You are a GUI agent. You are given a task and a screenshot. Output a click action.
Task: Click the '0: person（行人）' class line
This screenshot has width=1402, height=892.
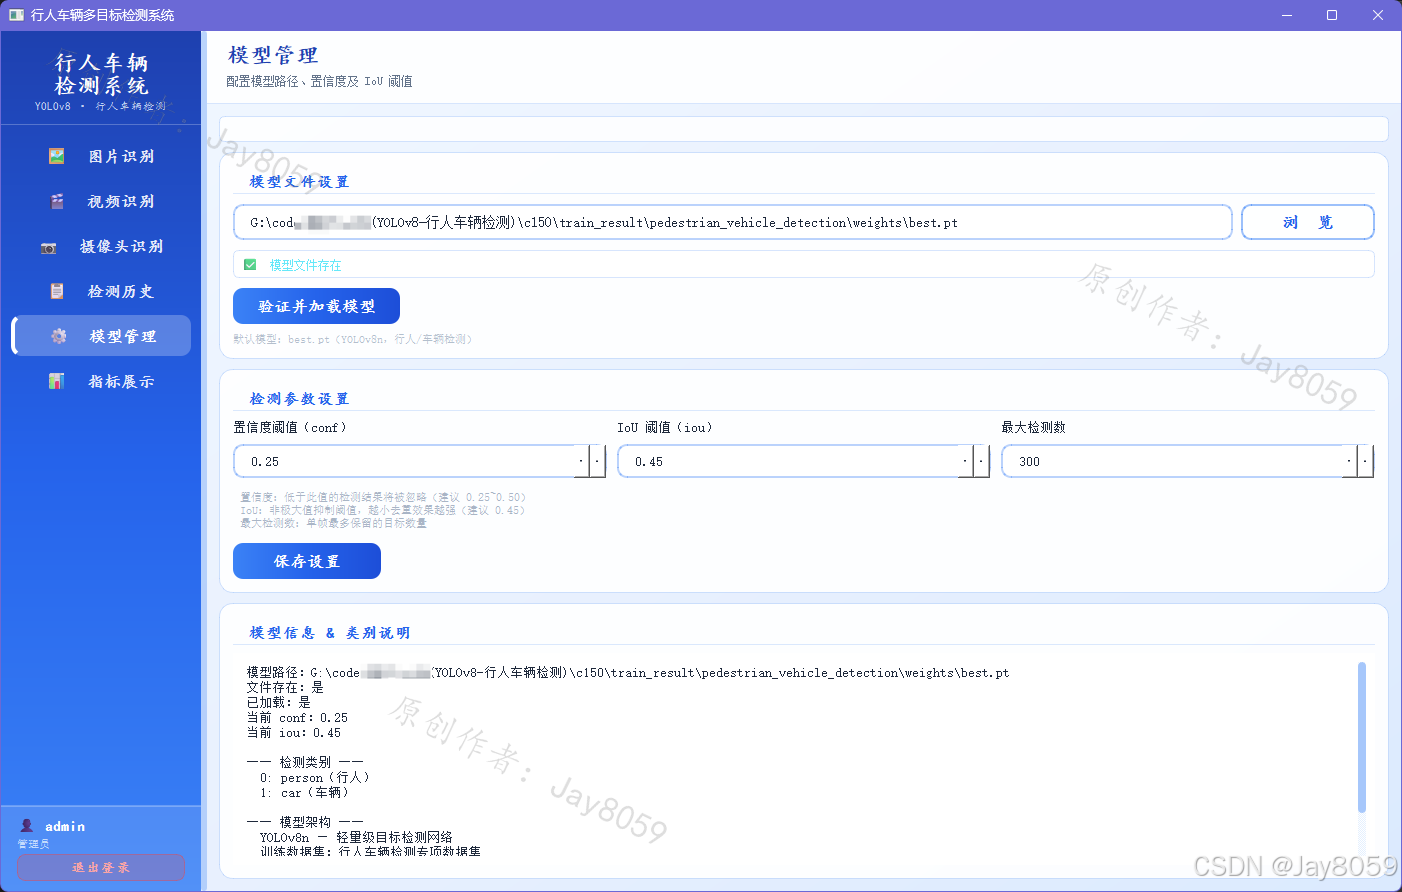pos(315,777)
